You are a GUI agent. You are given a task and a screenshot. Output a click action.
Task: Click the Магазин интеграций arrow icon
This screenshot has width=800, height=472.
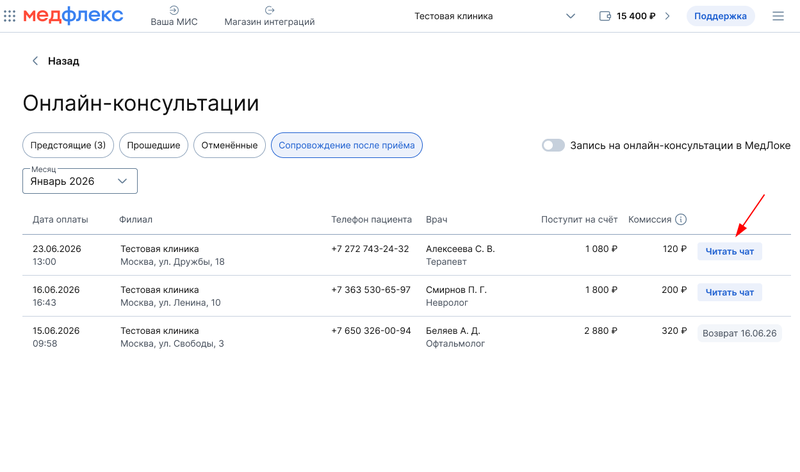tap(269, 10)
